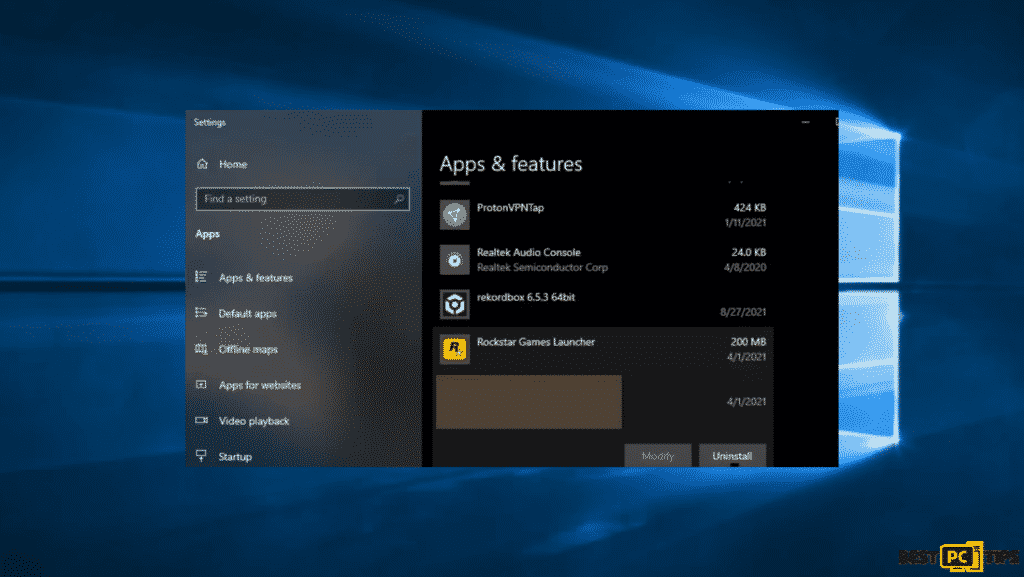Open Home settings page label
The height and width of the screenshot is (577, 1024).
pyautogui.click(x=233, y=164)
